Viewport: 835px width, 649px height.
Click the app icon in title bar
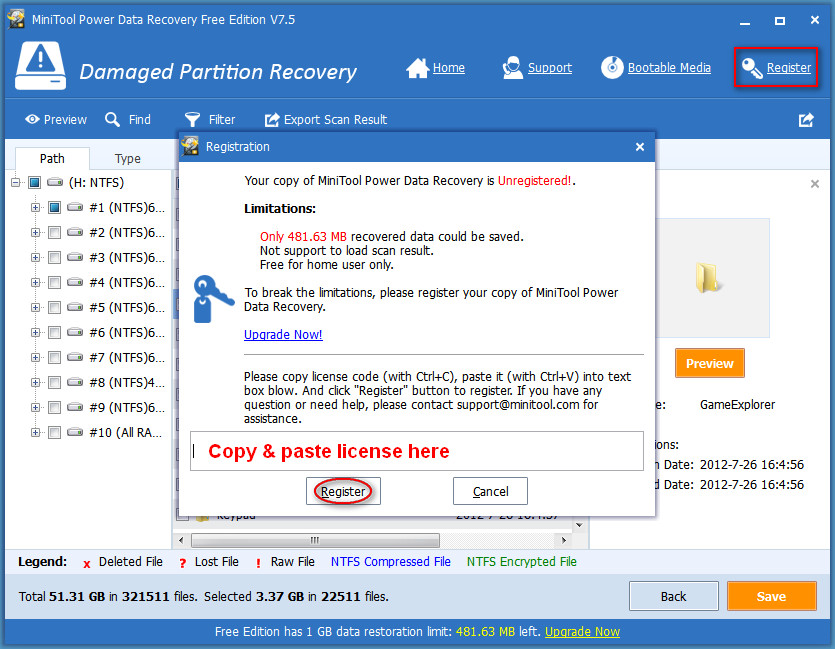point(16,19)
